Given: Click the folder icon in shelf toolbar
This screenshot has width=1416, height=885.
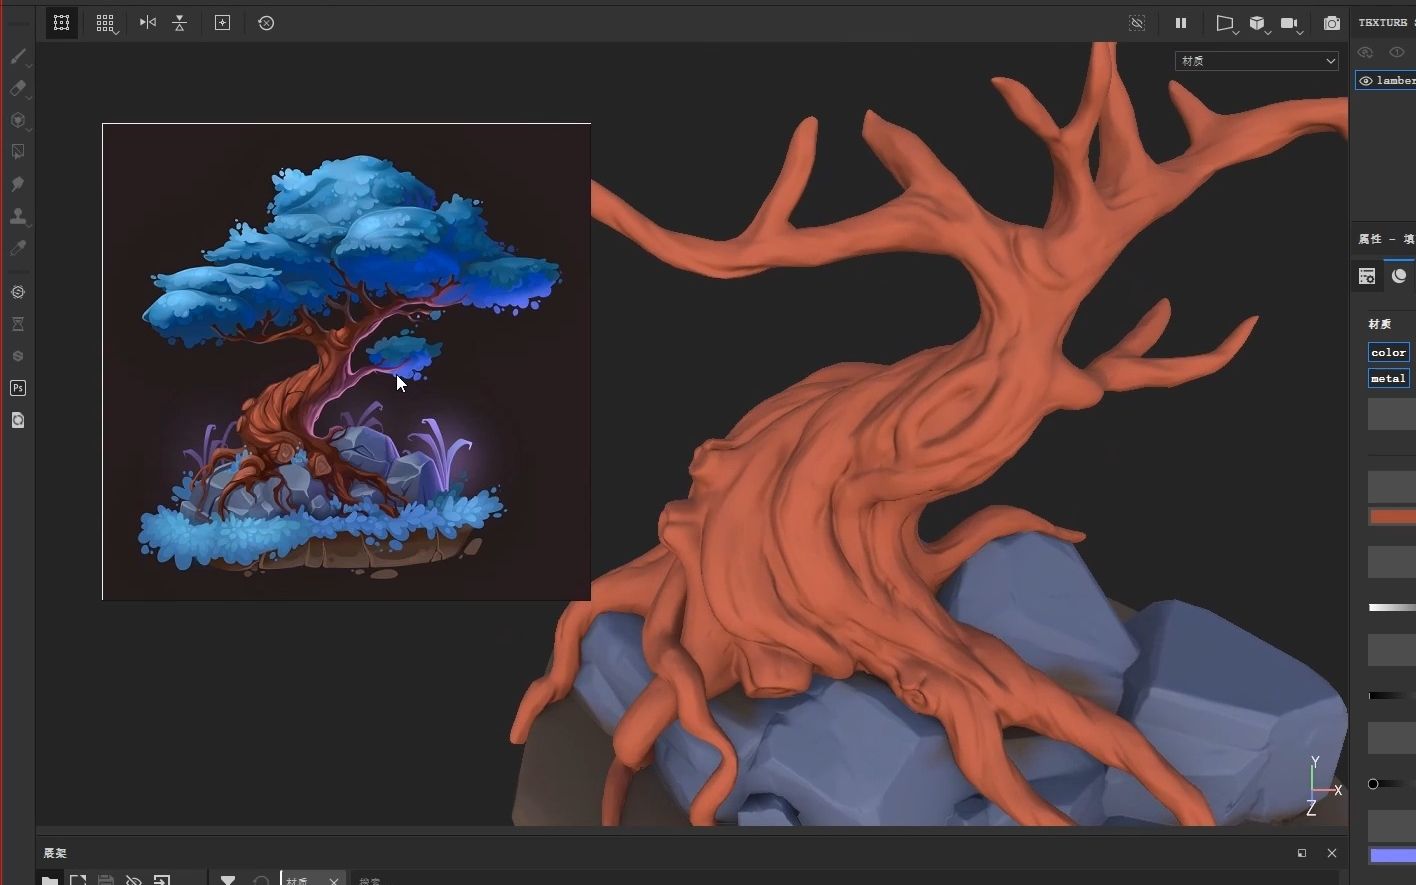Looking at the screenshot, I should tap(49, 880).
